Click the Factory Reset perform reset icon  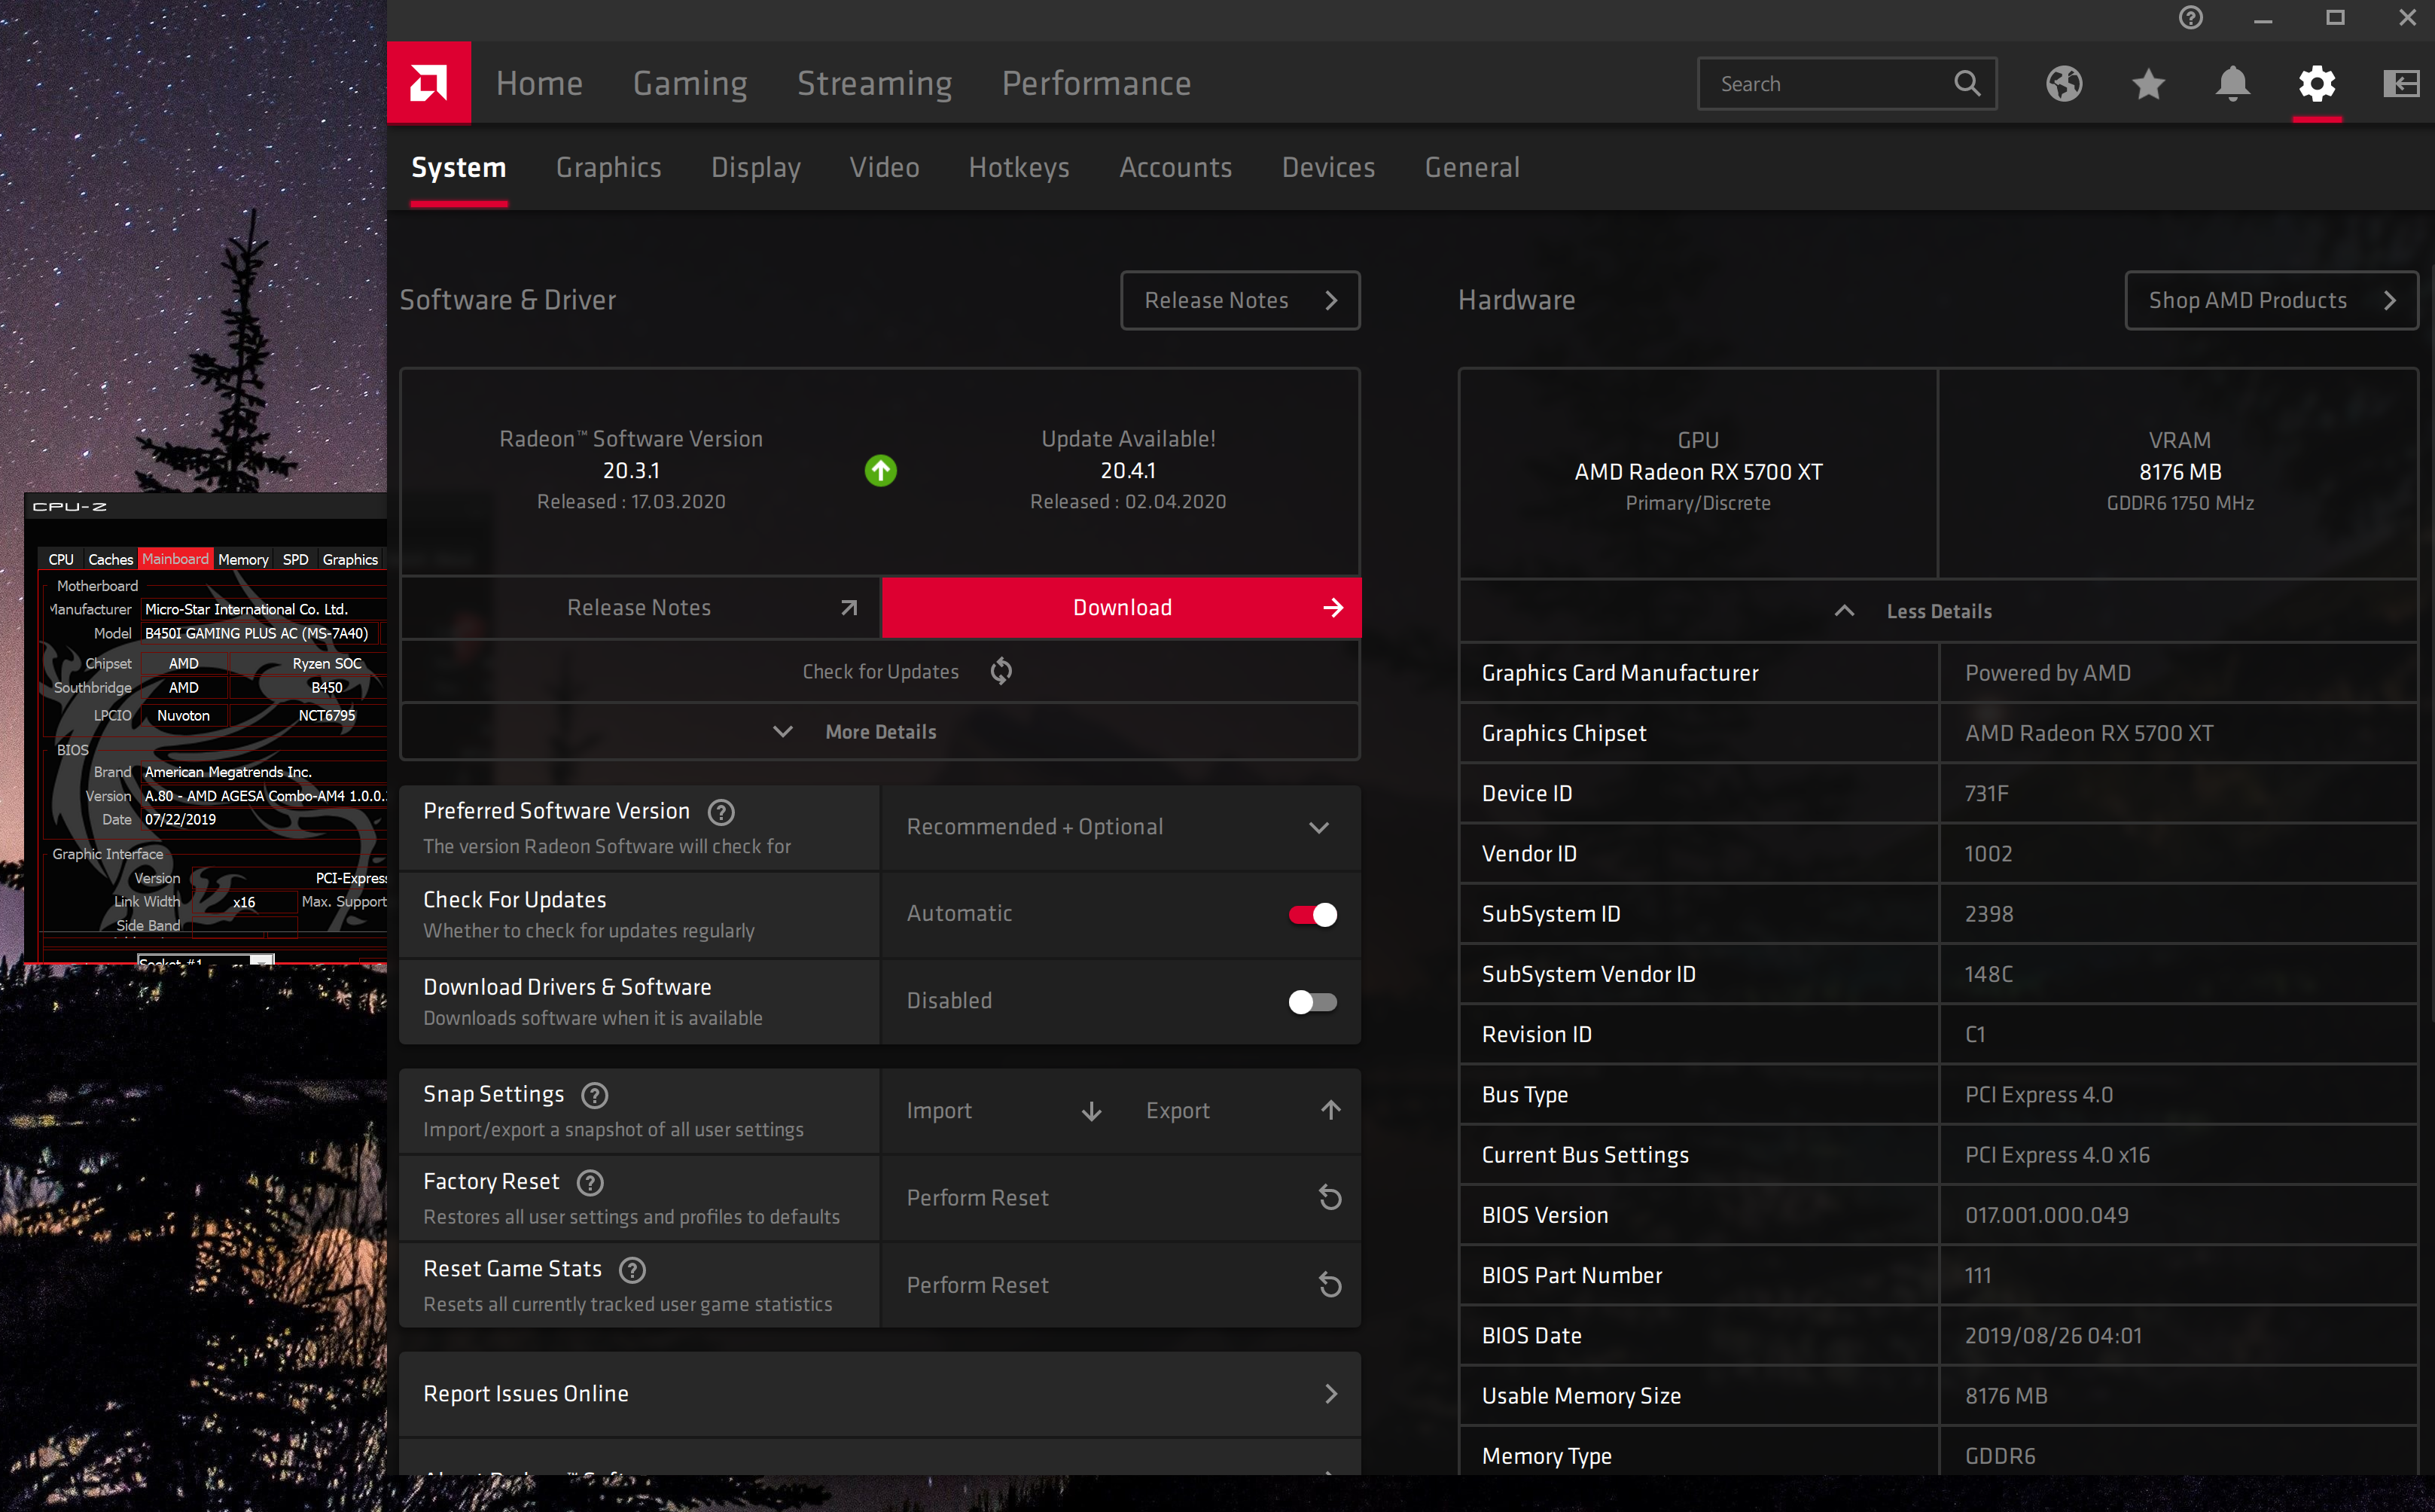tap(1329, 1197)
